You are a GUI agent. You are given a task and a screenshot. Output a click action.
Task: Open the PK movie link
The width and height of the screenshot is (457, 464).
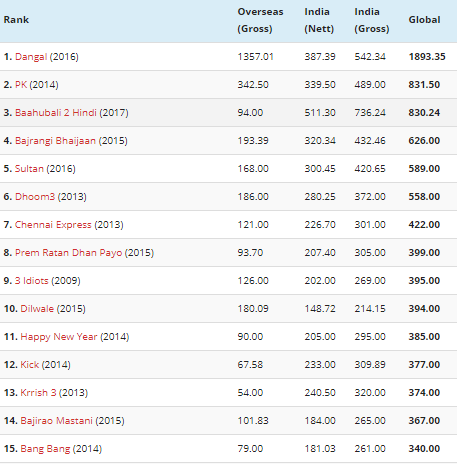21,85
